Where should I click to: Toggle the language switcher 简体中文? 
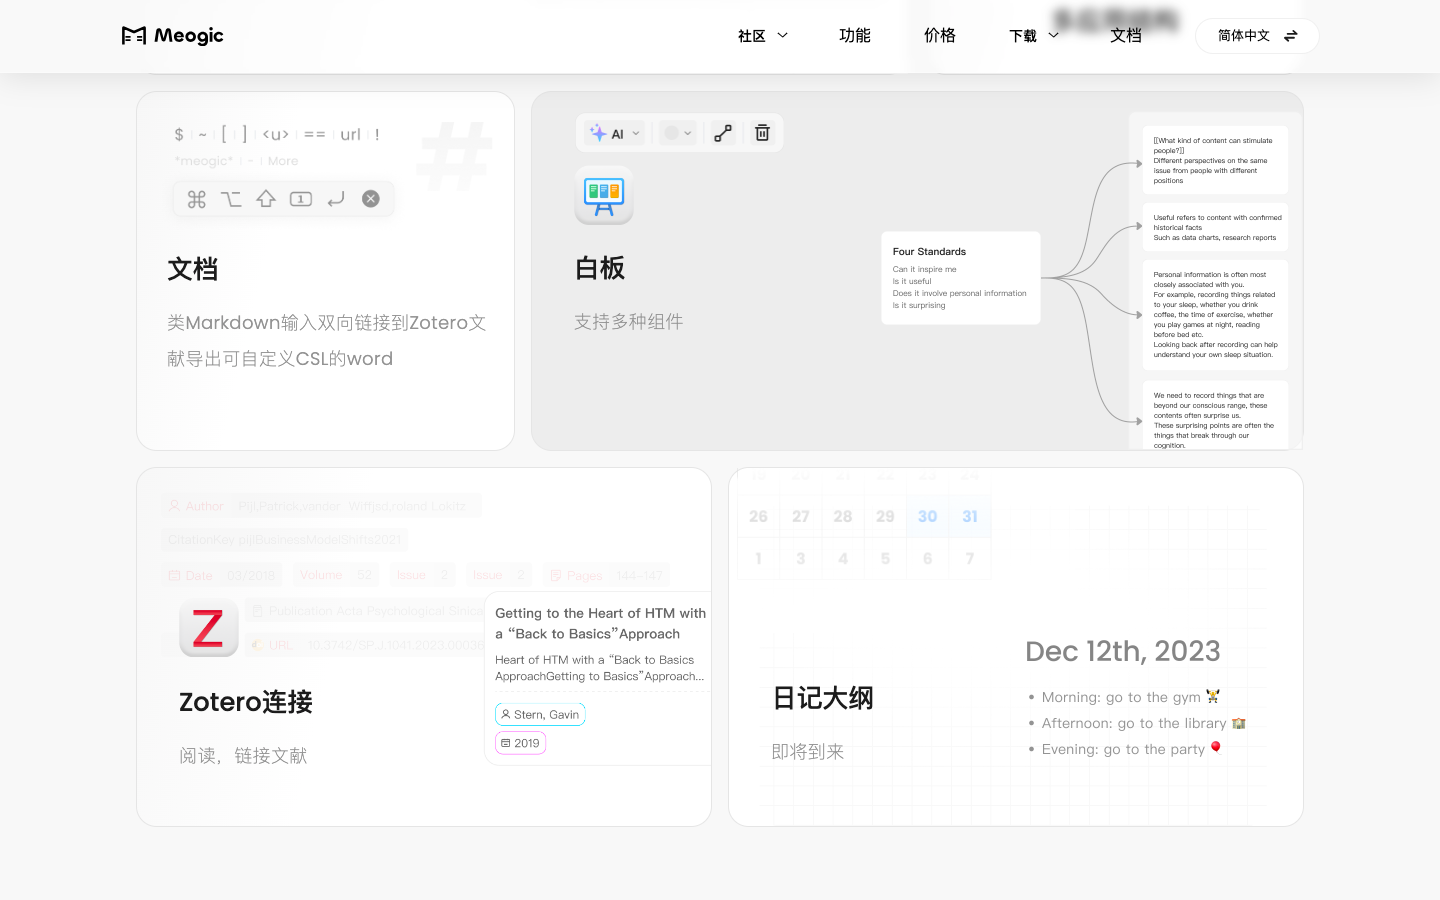click(x=1256, y=36)
